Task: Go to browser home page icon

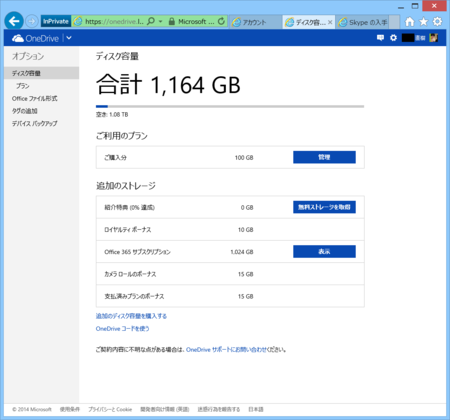Action: [x=410, y=22]
